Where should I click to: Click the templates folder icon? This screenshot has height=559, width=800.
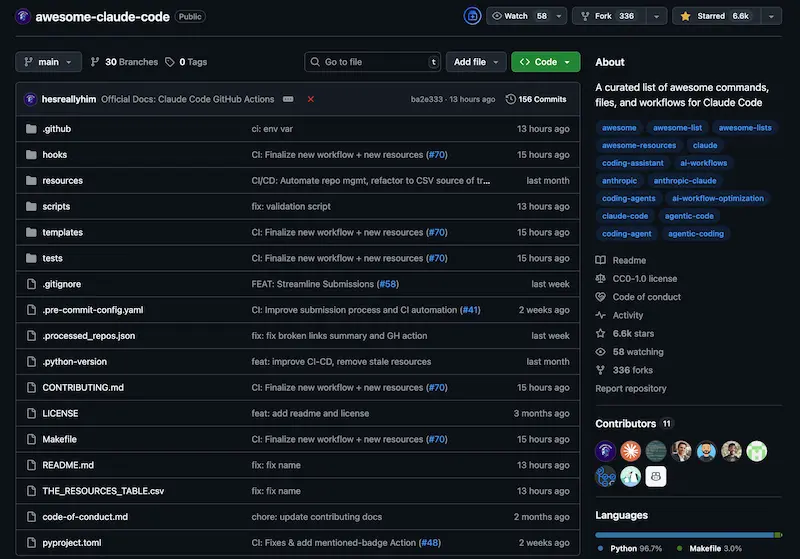31,232
